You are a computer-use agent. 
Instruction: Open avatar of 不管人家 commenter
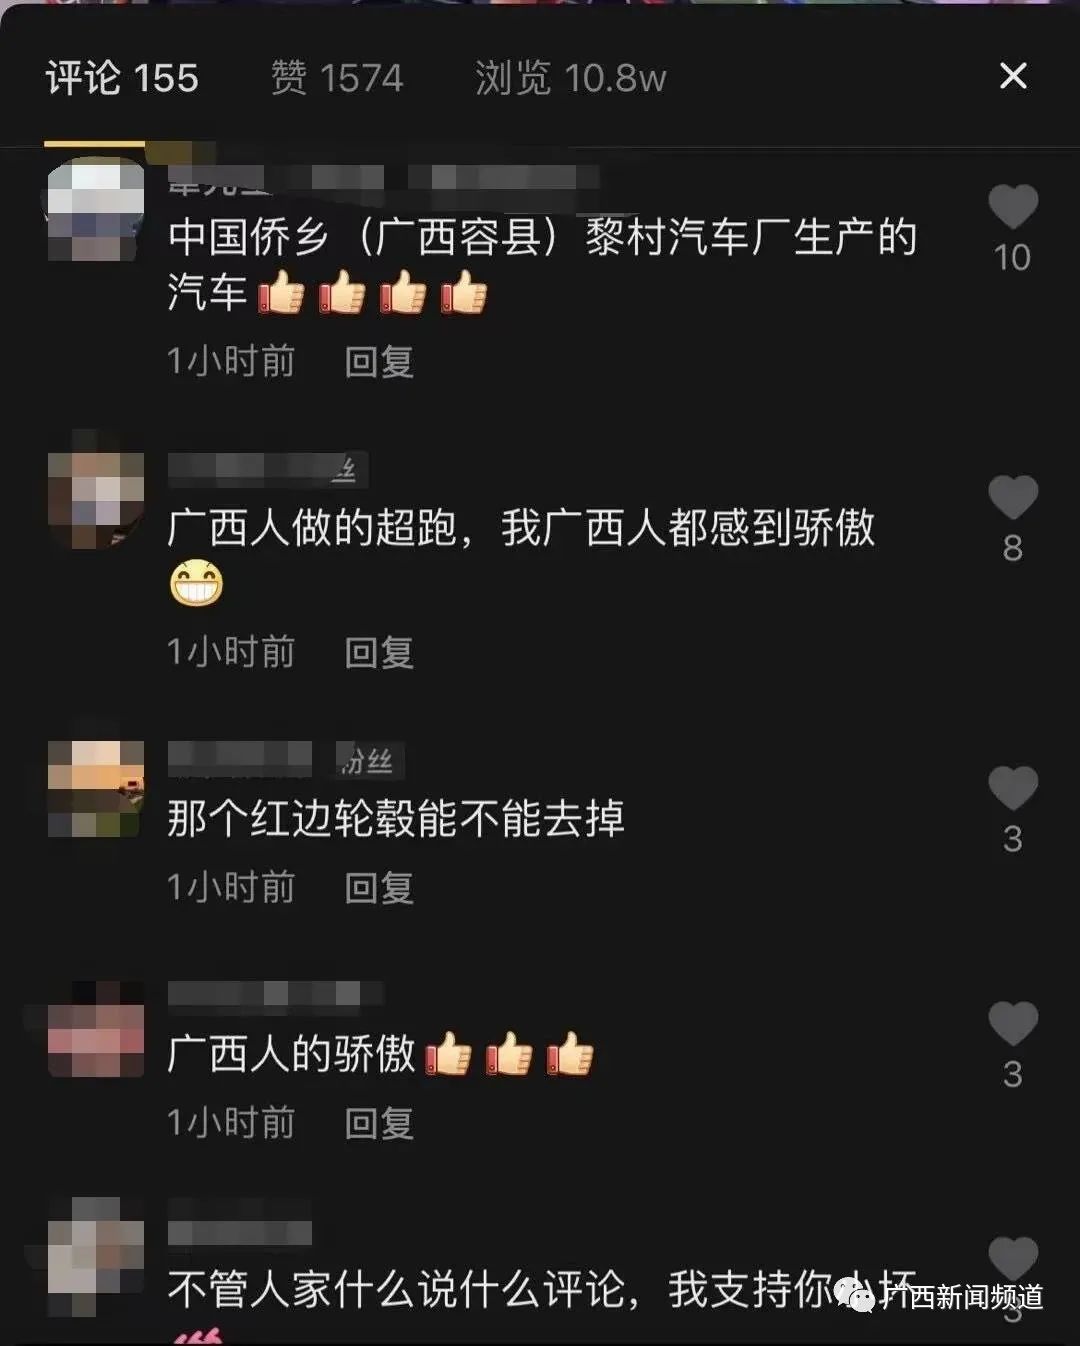(x=96, y=1256)
